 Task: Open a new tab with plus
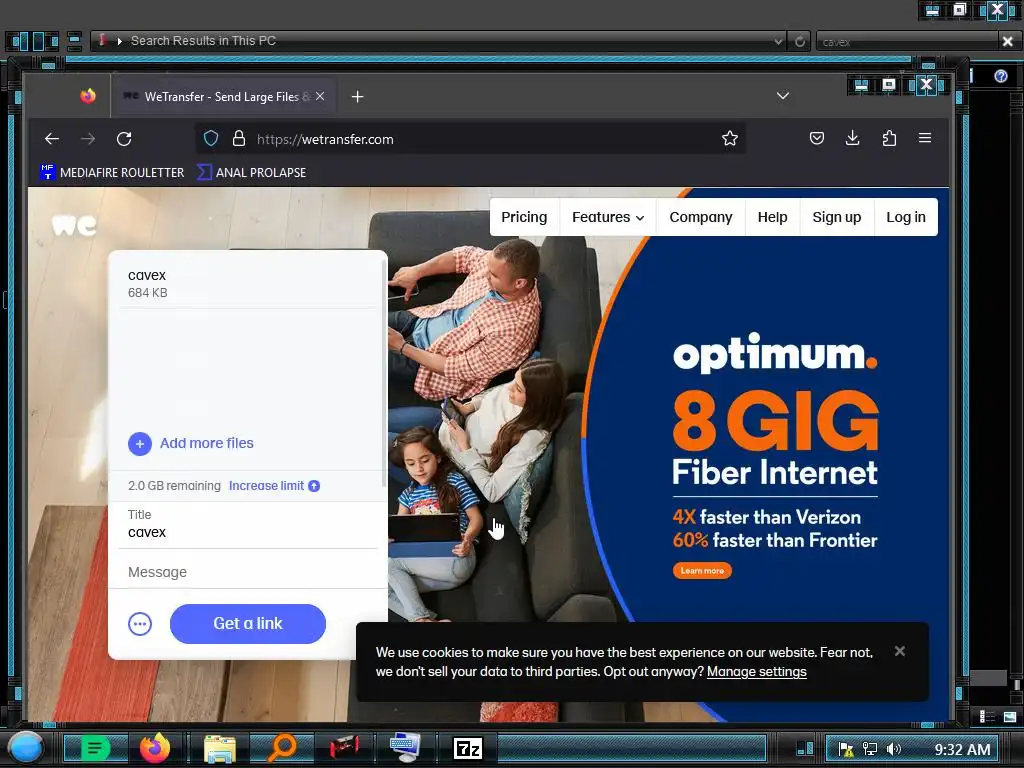point(357,97)
